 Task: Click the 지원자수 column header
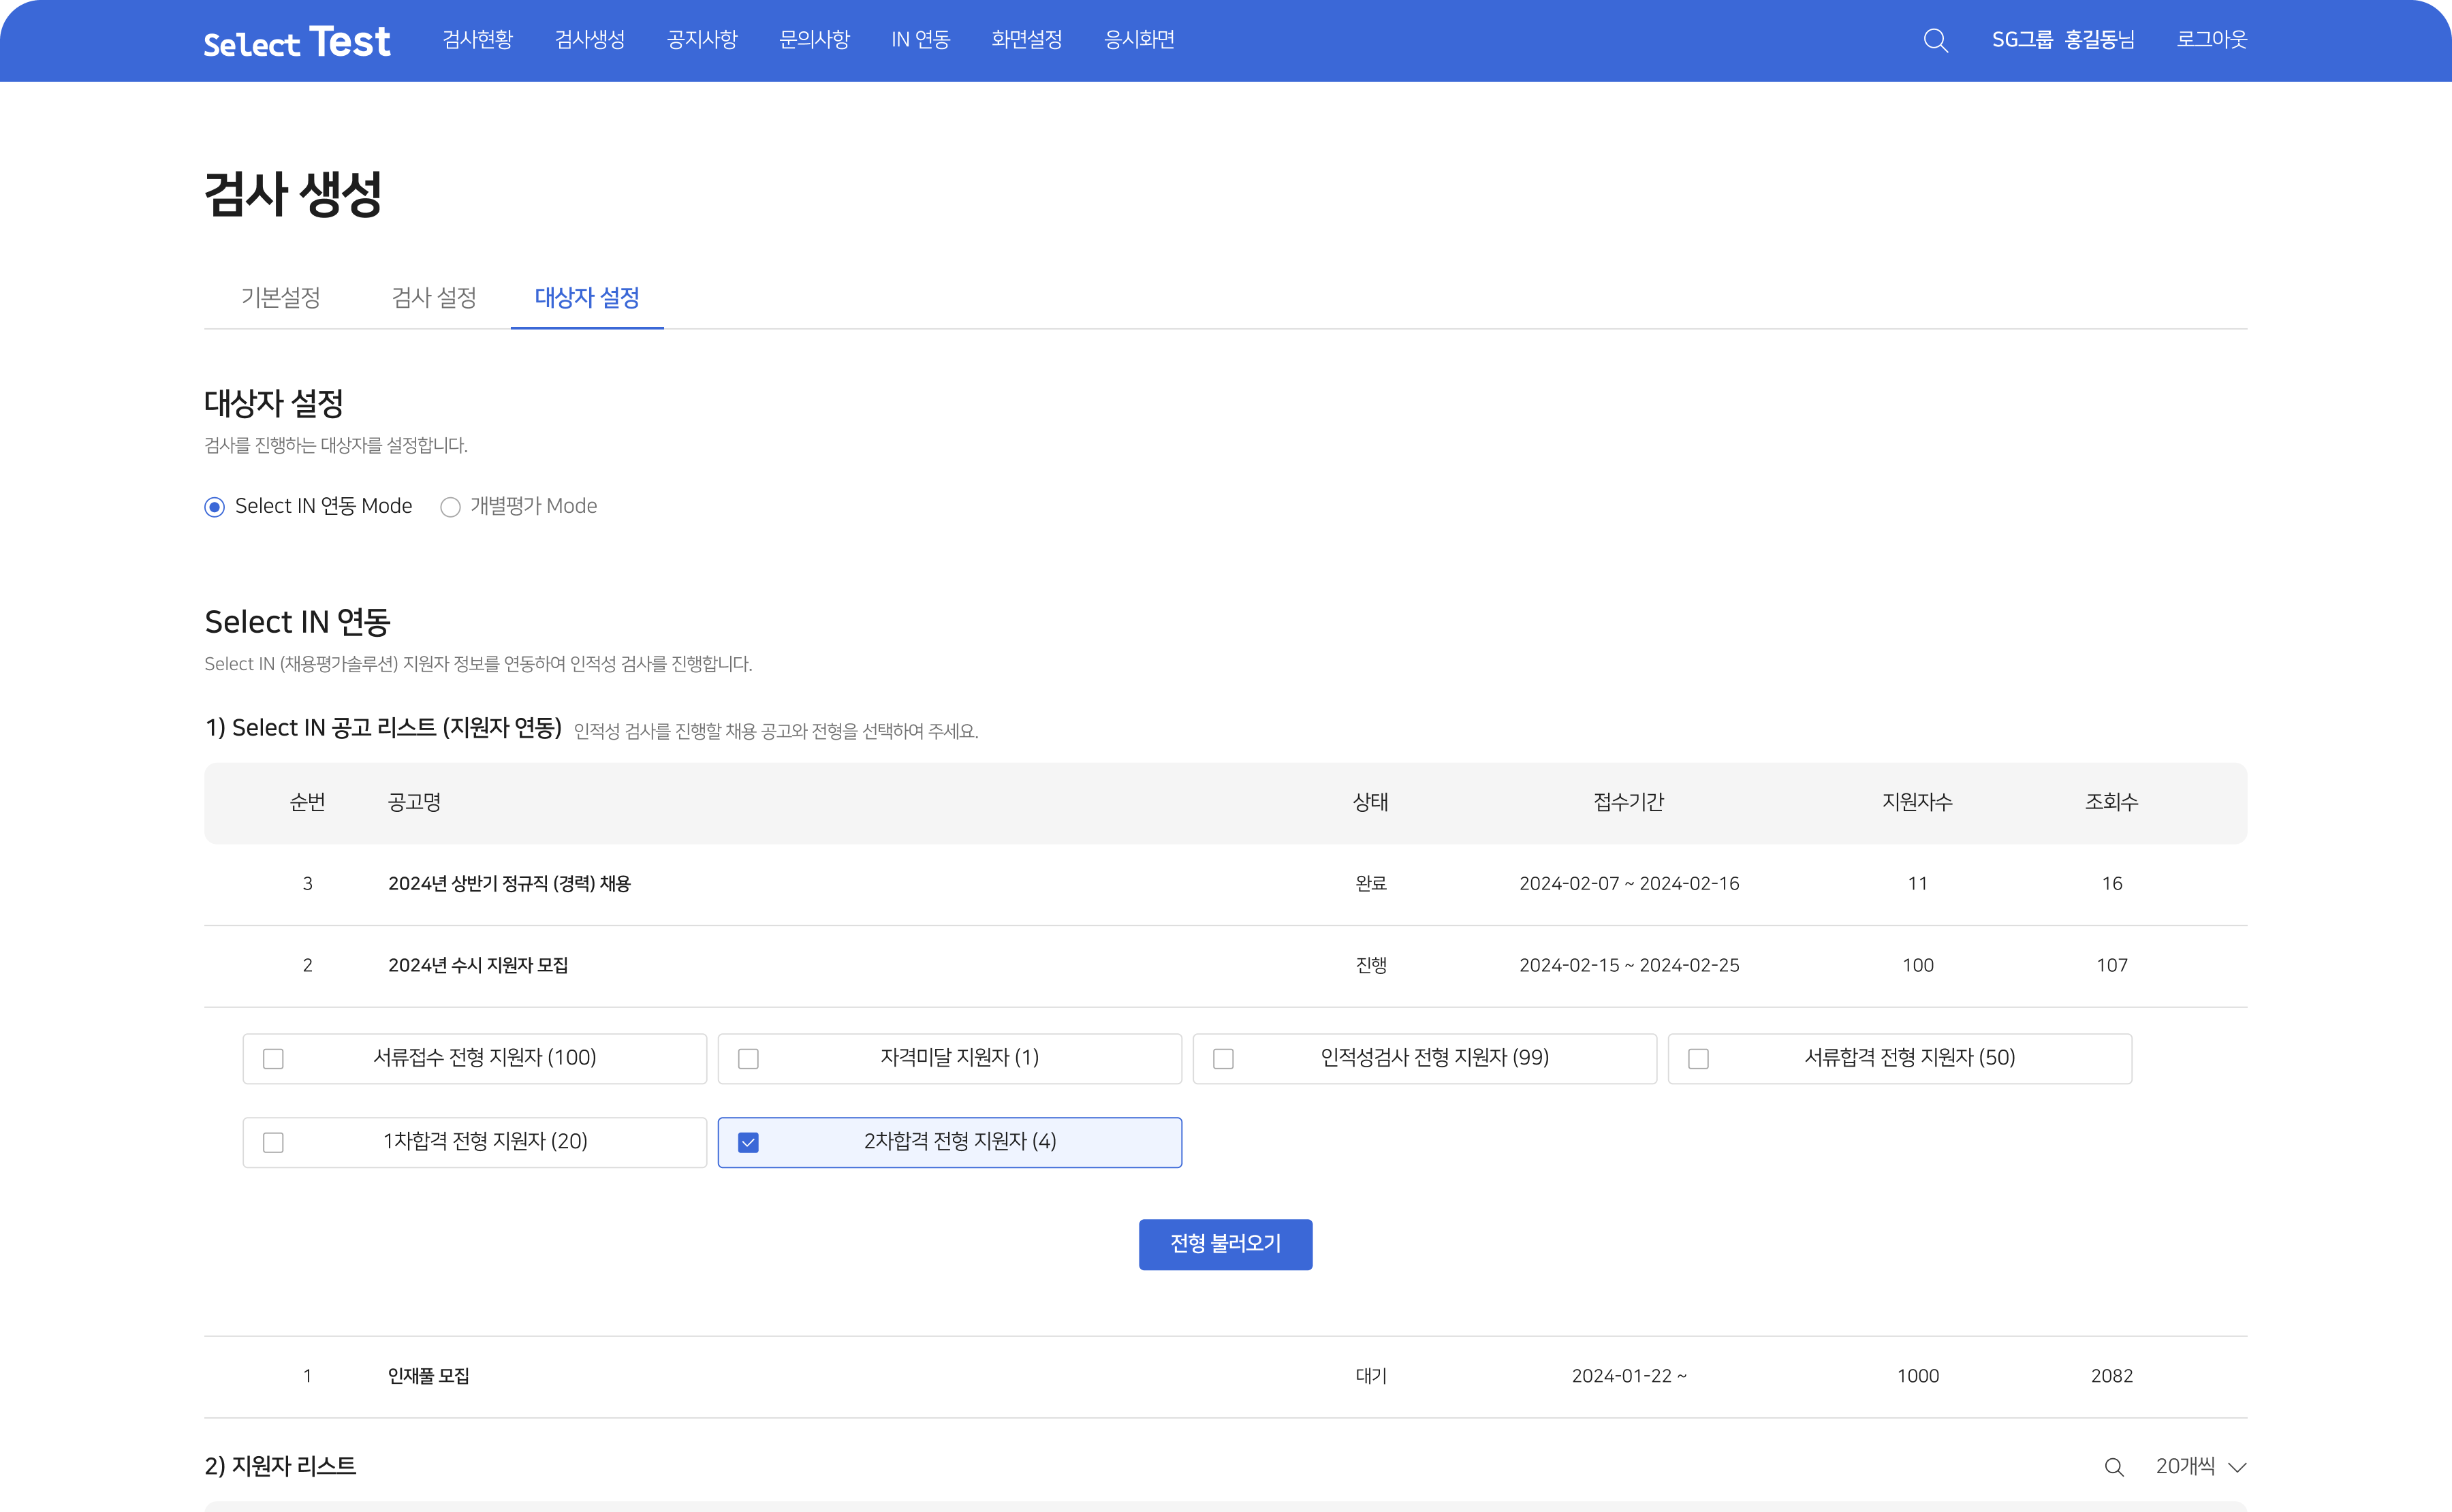click(1917, 803)
